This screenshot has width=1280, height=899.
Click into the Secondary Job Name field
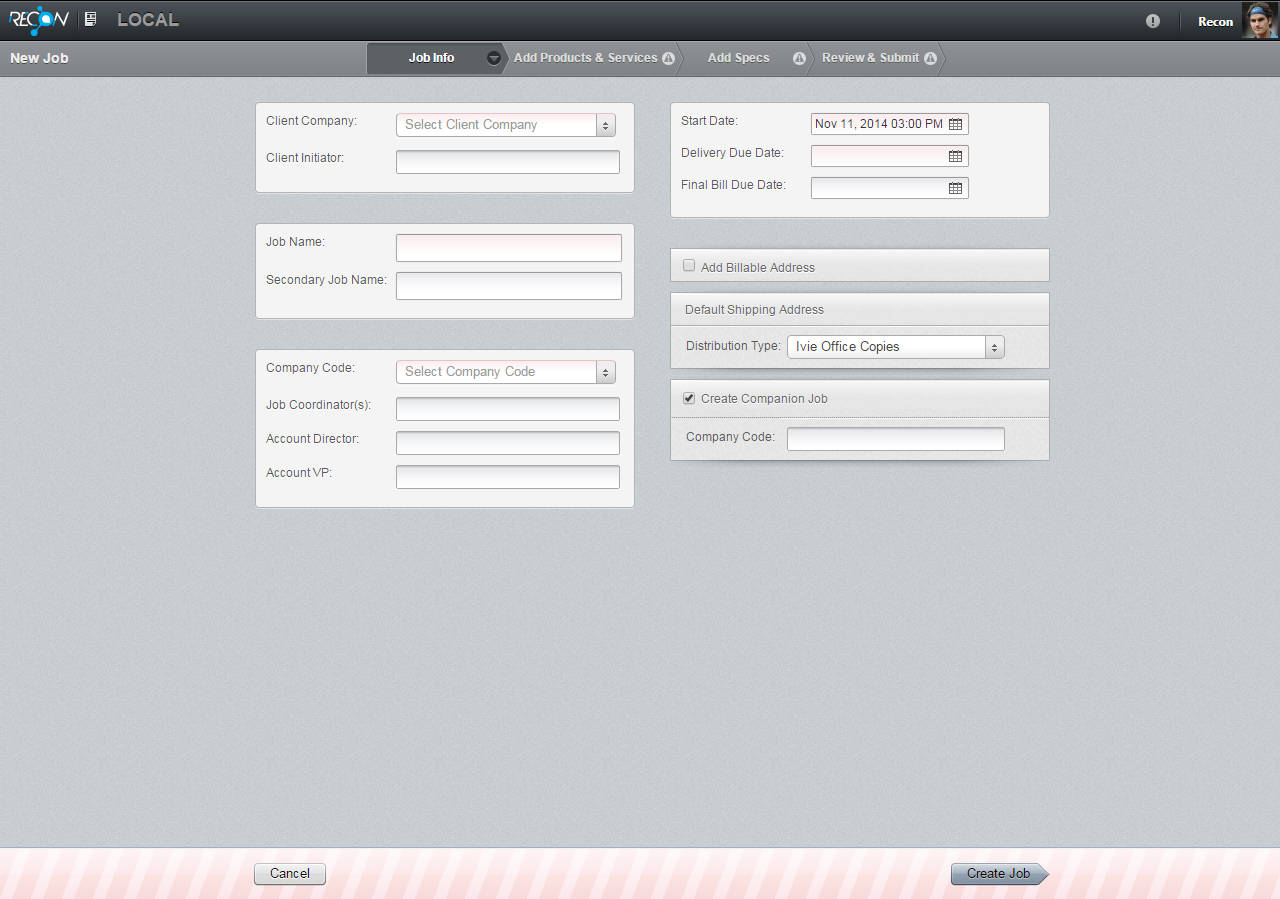(x=509, y=286)
